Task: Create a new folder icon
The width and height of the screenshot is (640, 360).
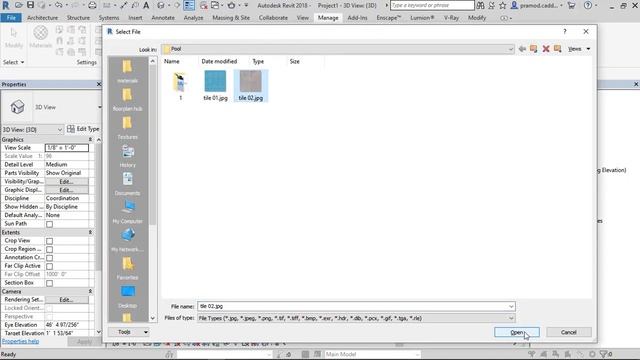Action: (558, 49)
